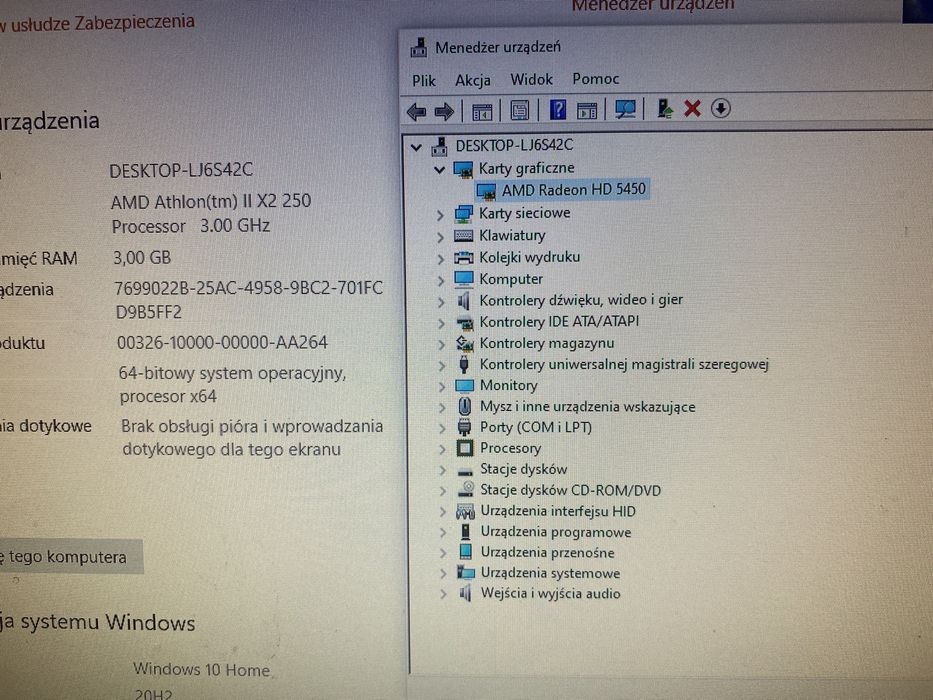Click the Karty graficzne monitor icon
The height and width of the screenshot is (700, 933).
463,170
